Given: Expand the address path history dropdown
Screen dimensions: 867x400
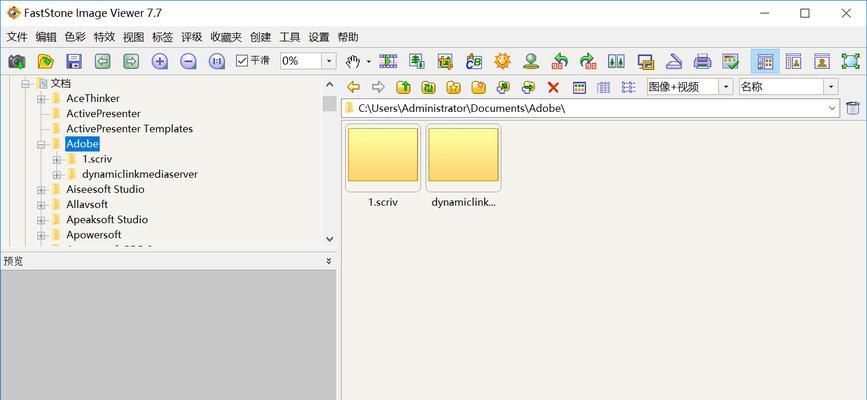Looking at the screenshot, I should [x=833, y=108].
